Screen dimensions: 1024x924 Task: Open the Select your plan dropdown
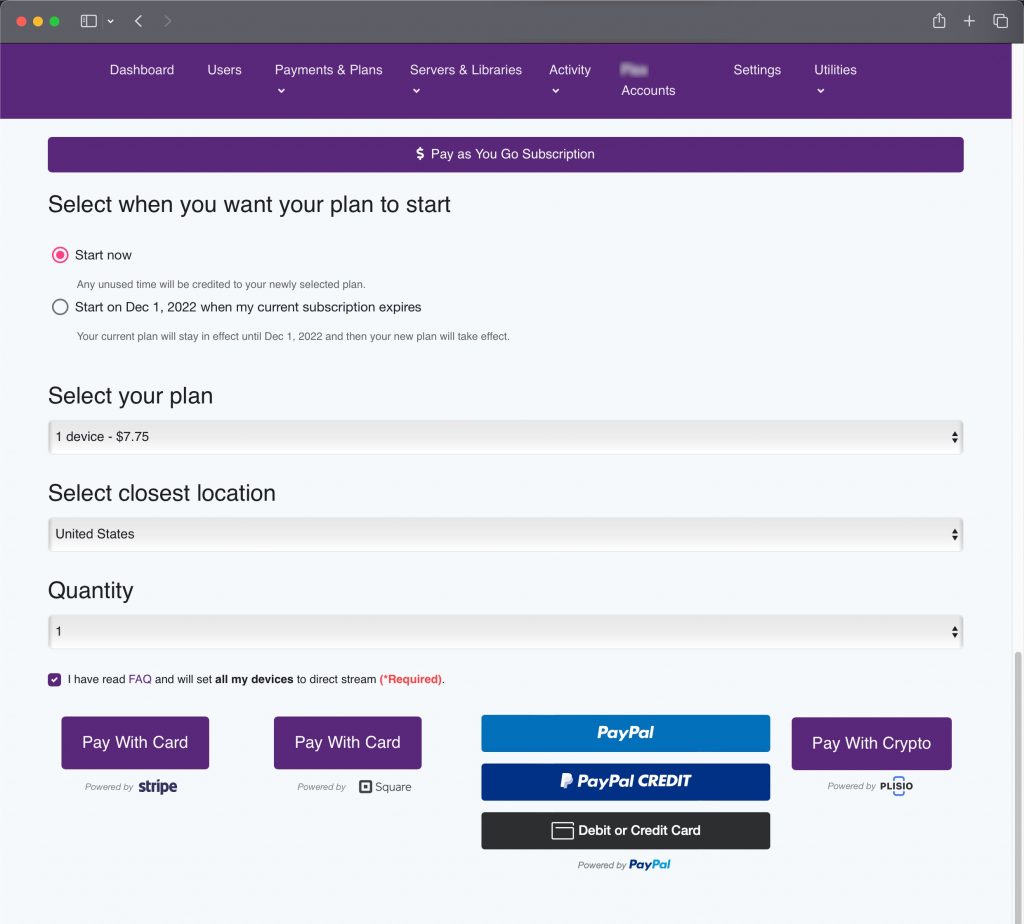505,437
